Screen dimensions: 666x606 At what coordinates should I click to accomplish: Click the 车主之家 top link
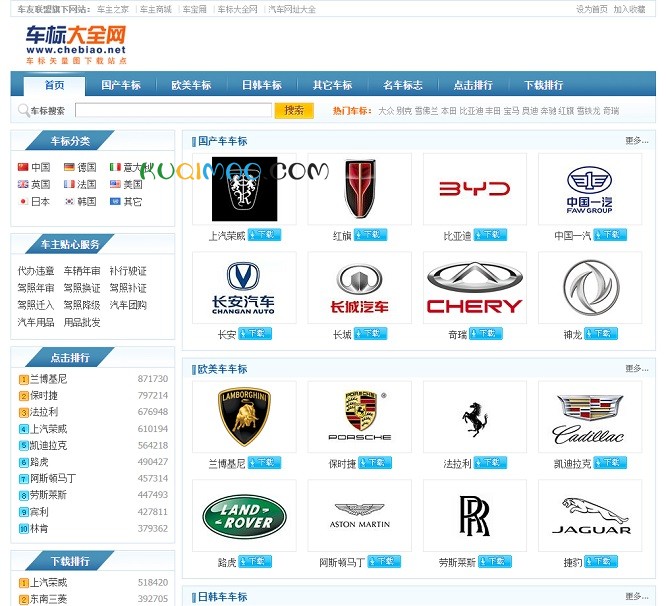click(x=113, y=9)
